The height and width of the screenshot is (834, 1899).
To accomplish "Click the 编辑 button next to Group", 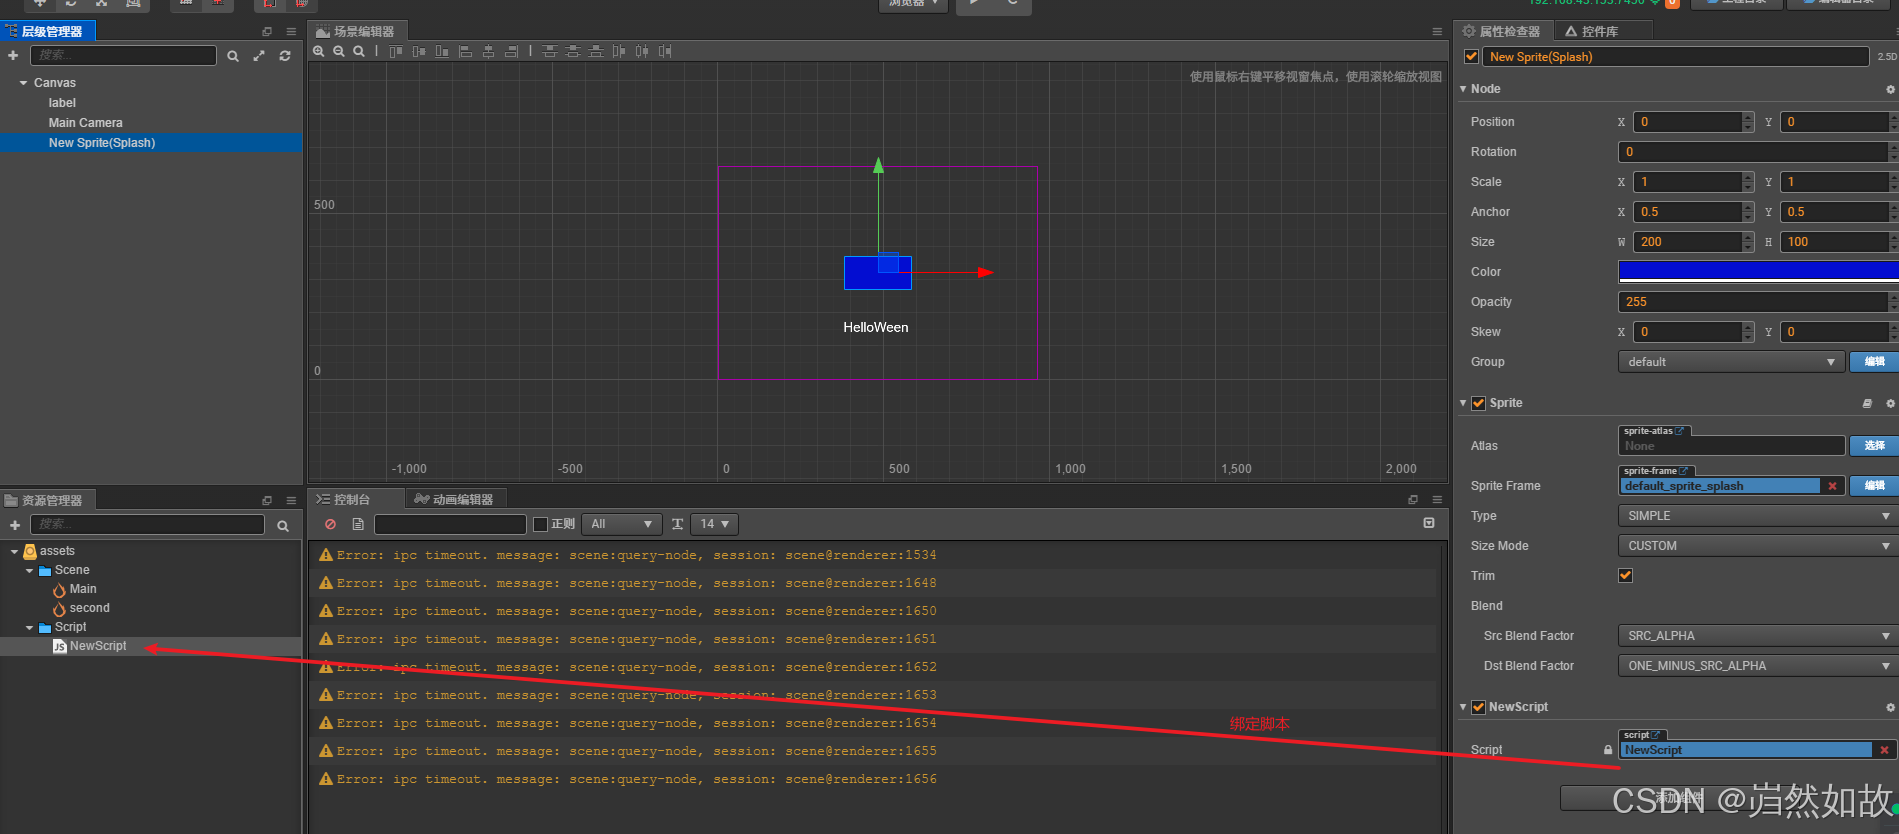I will (1874, 362).
